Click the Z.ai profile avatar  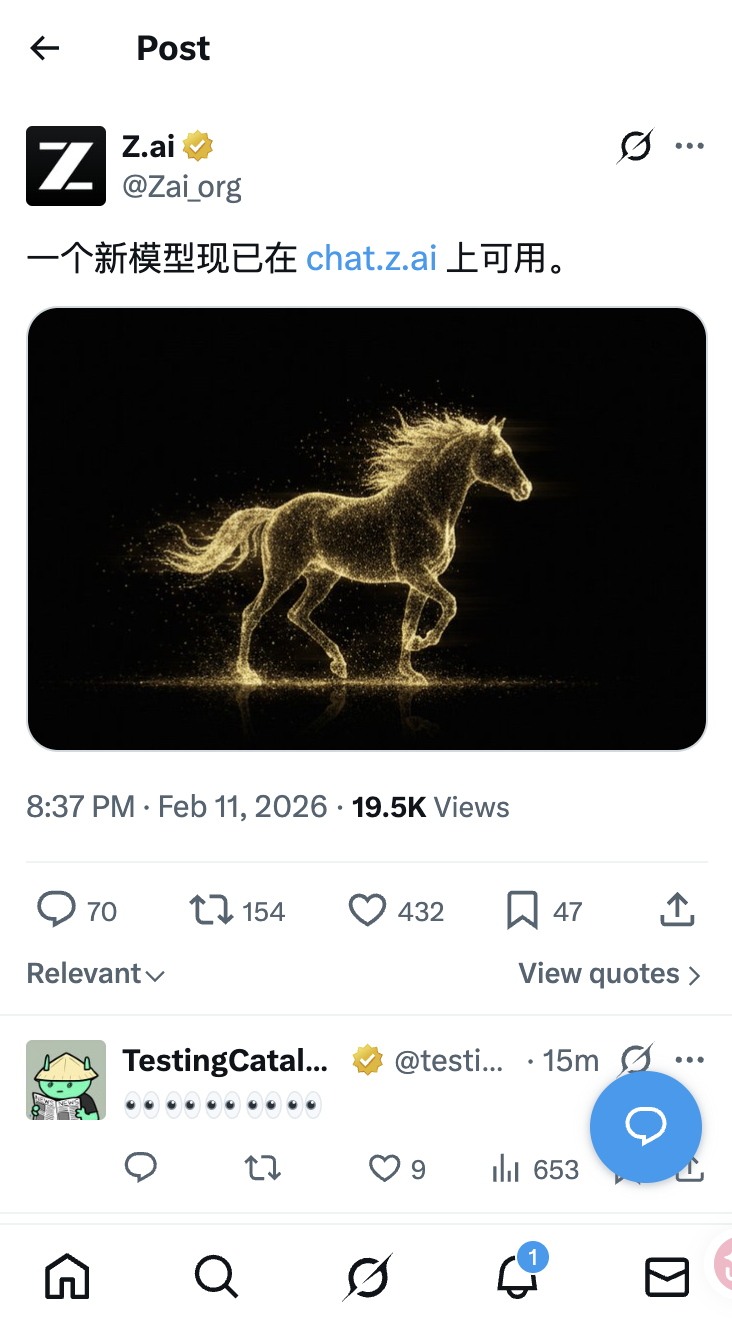click(x=66, y=166)
